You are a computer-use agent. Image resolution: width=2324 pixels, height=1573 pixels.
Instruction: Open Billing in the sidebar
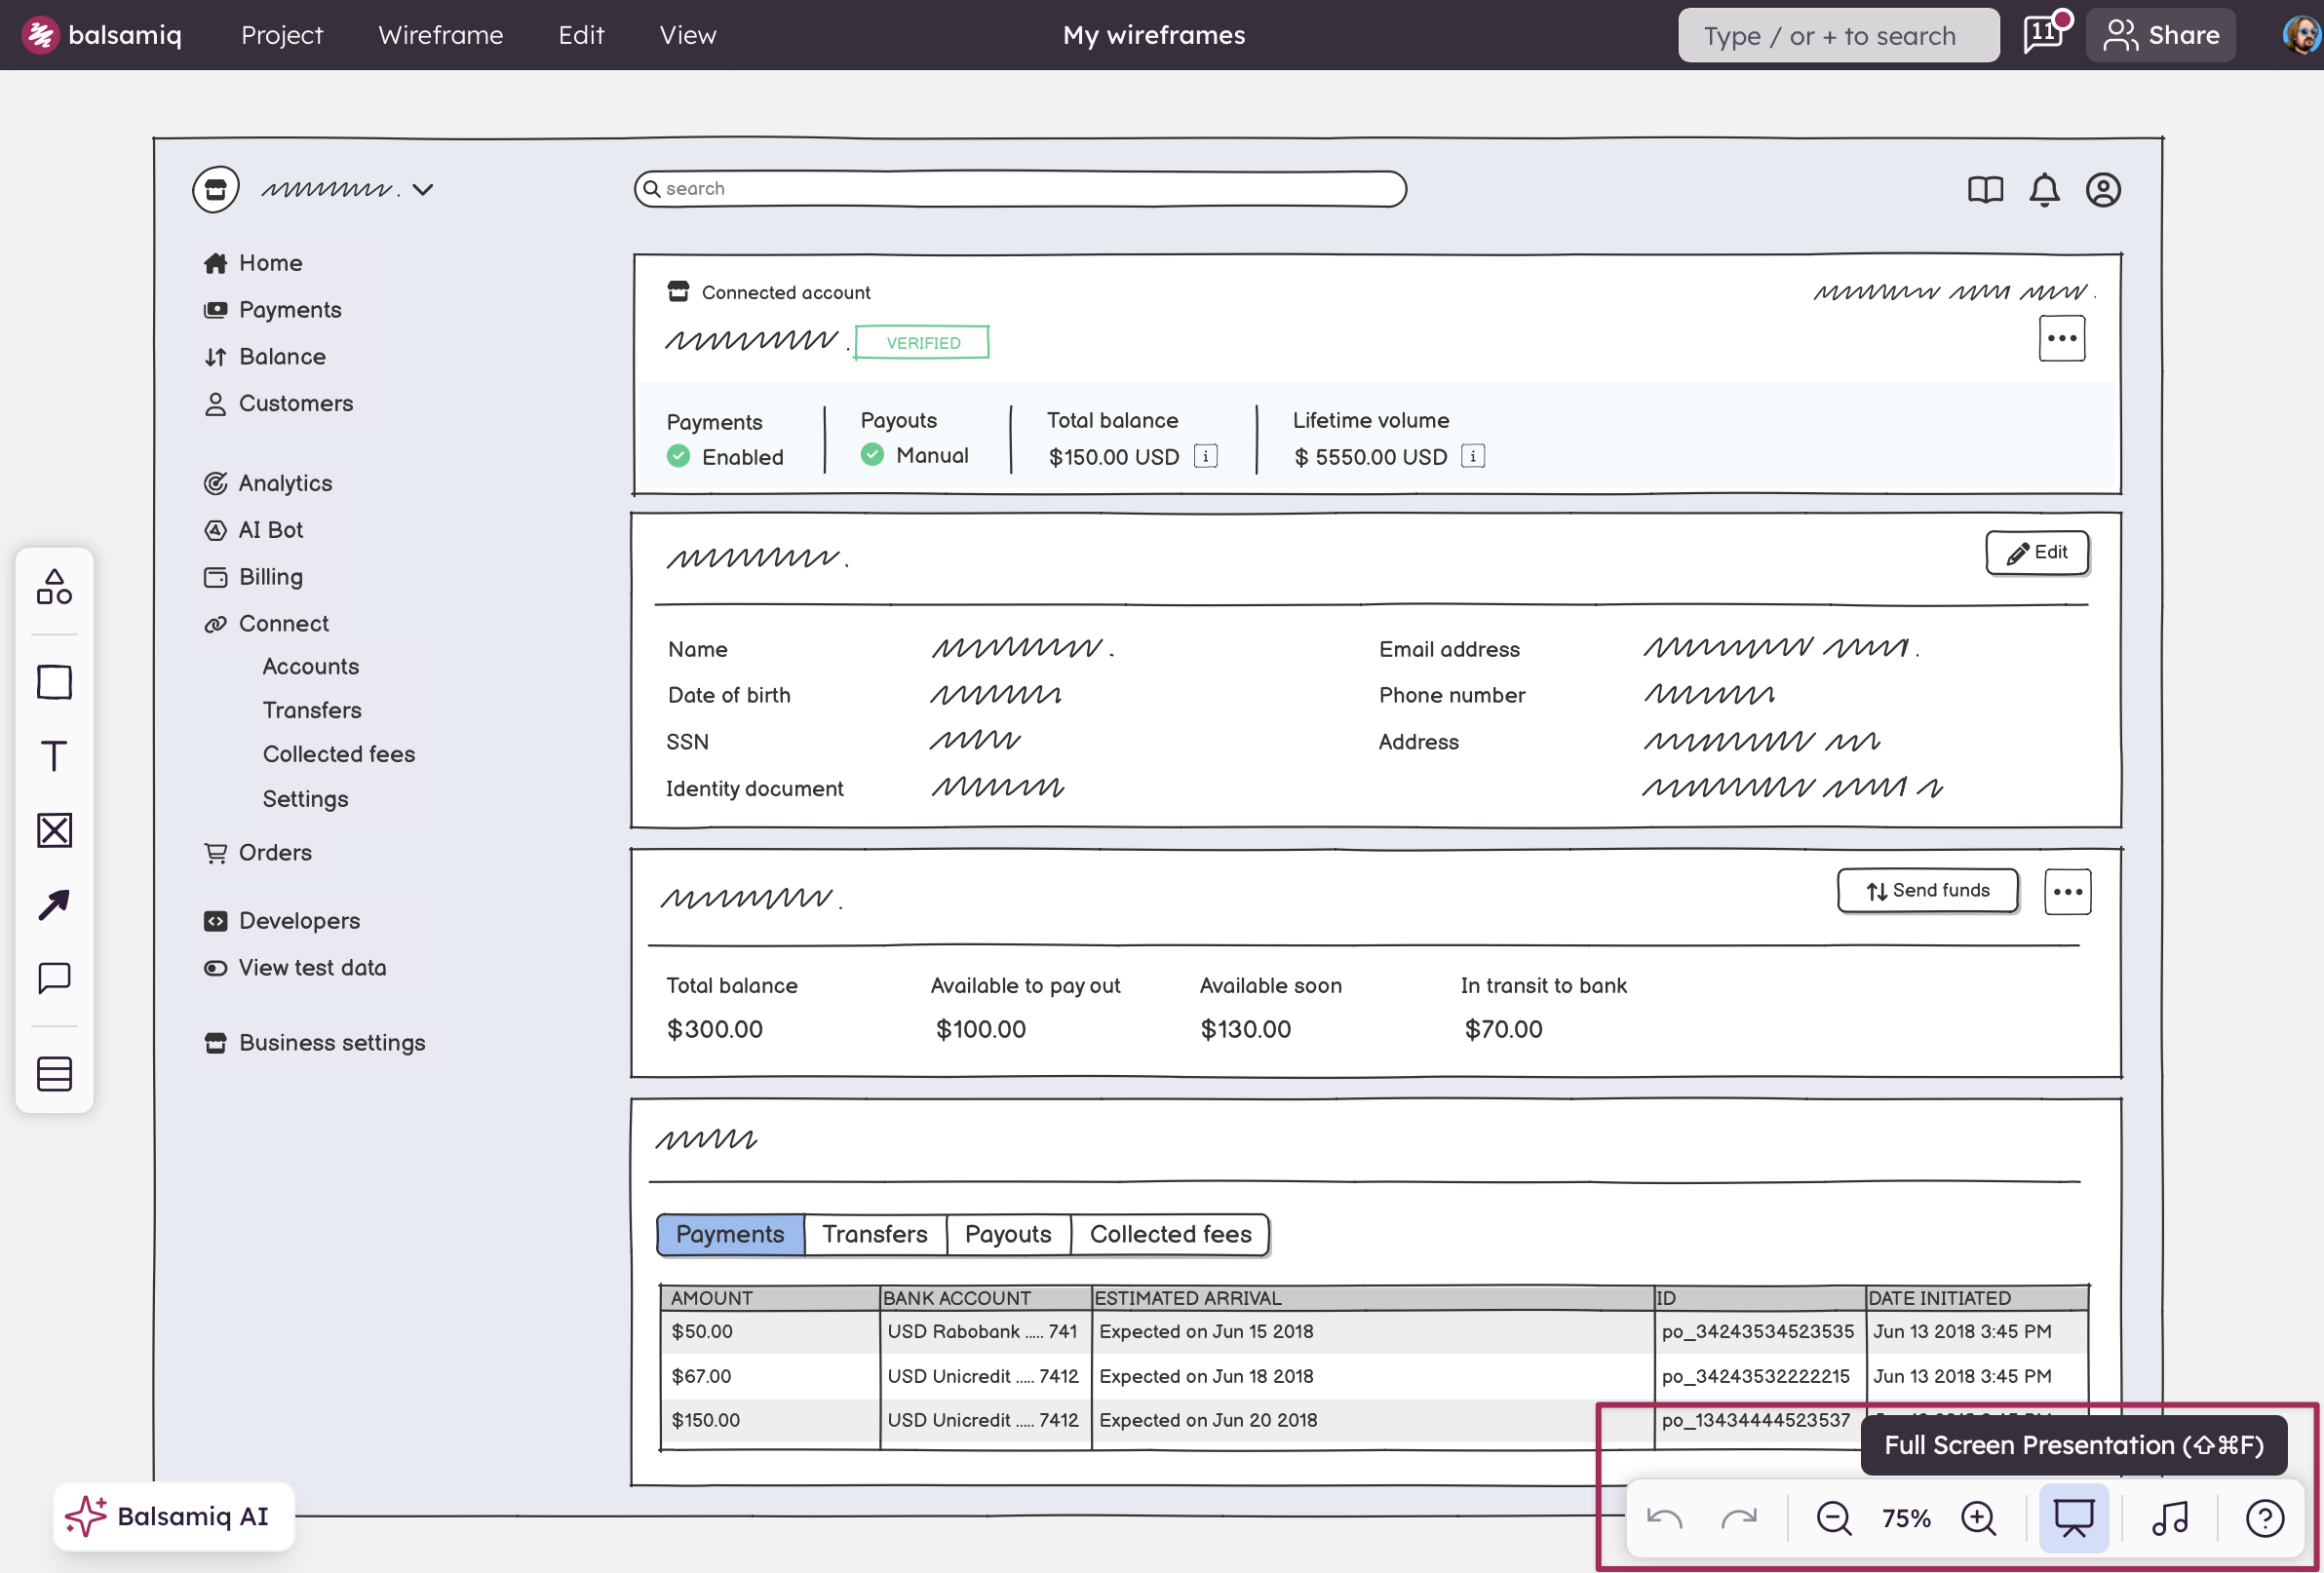click(253, 577)
